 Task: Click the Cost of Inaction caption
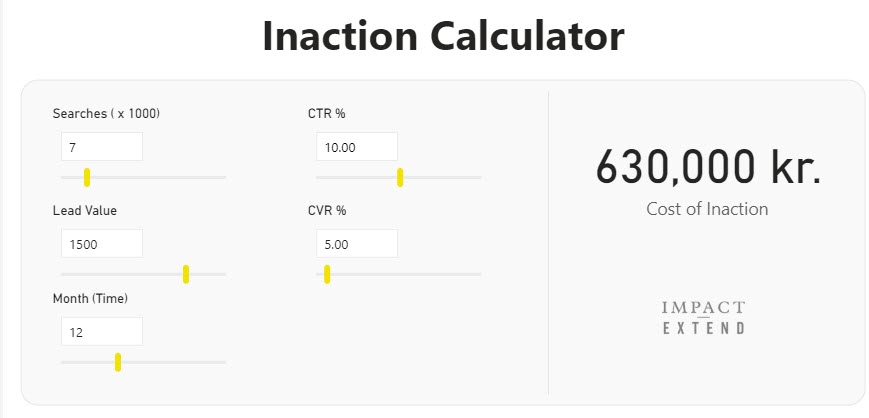coord(707,209)
